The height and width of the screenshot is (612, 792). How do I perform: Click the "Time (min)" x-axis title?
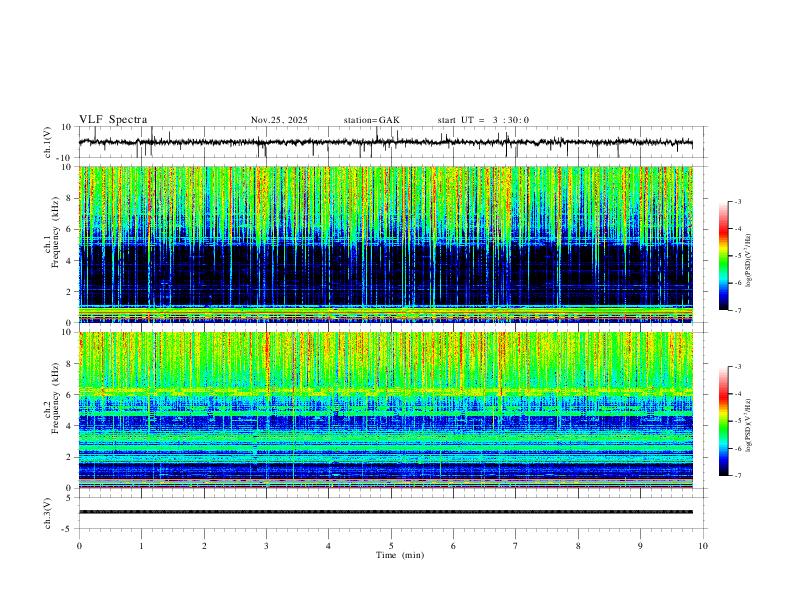point(400,555)
